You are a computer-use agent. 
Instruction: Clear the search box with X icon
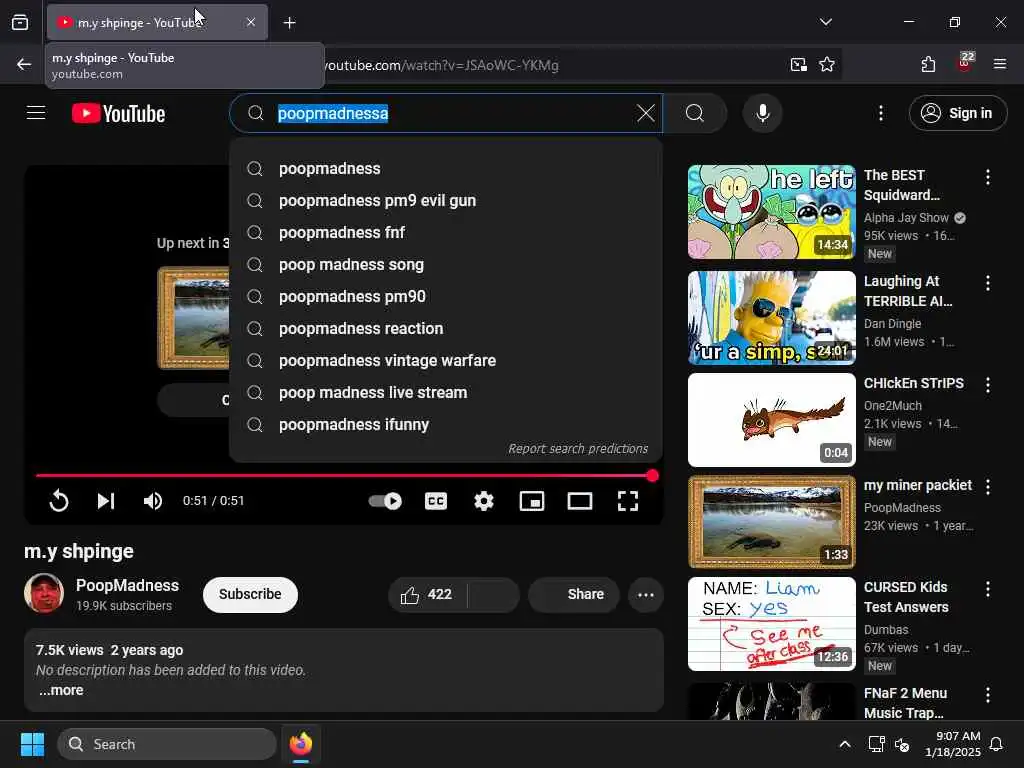[x=645, y=113]
